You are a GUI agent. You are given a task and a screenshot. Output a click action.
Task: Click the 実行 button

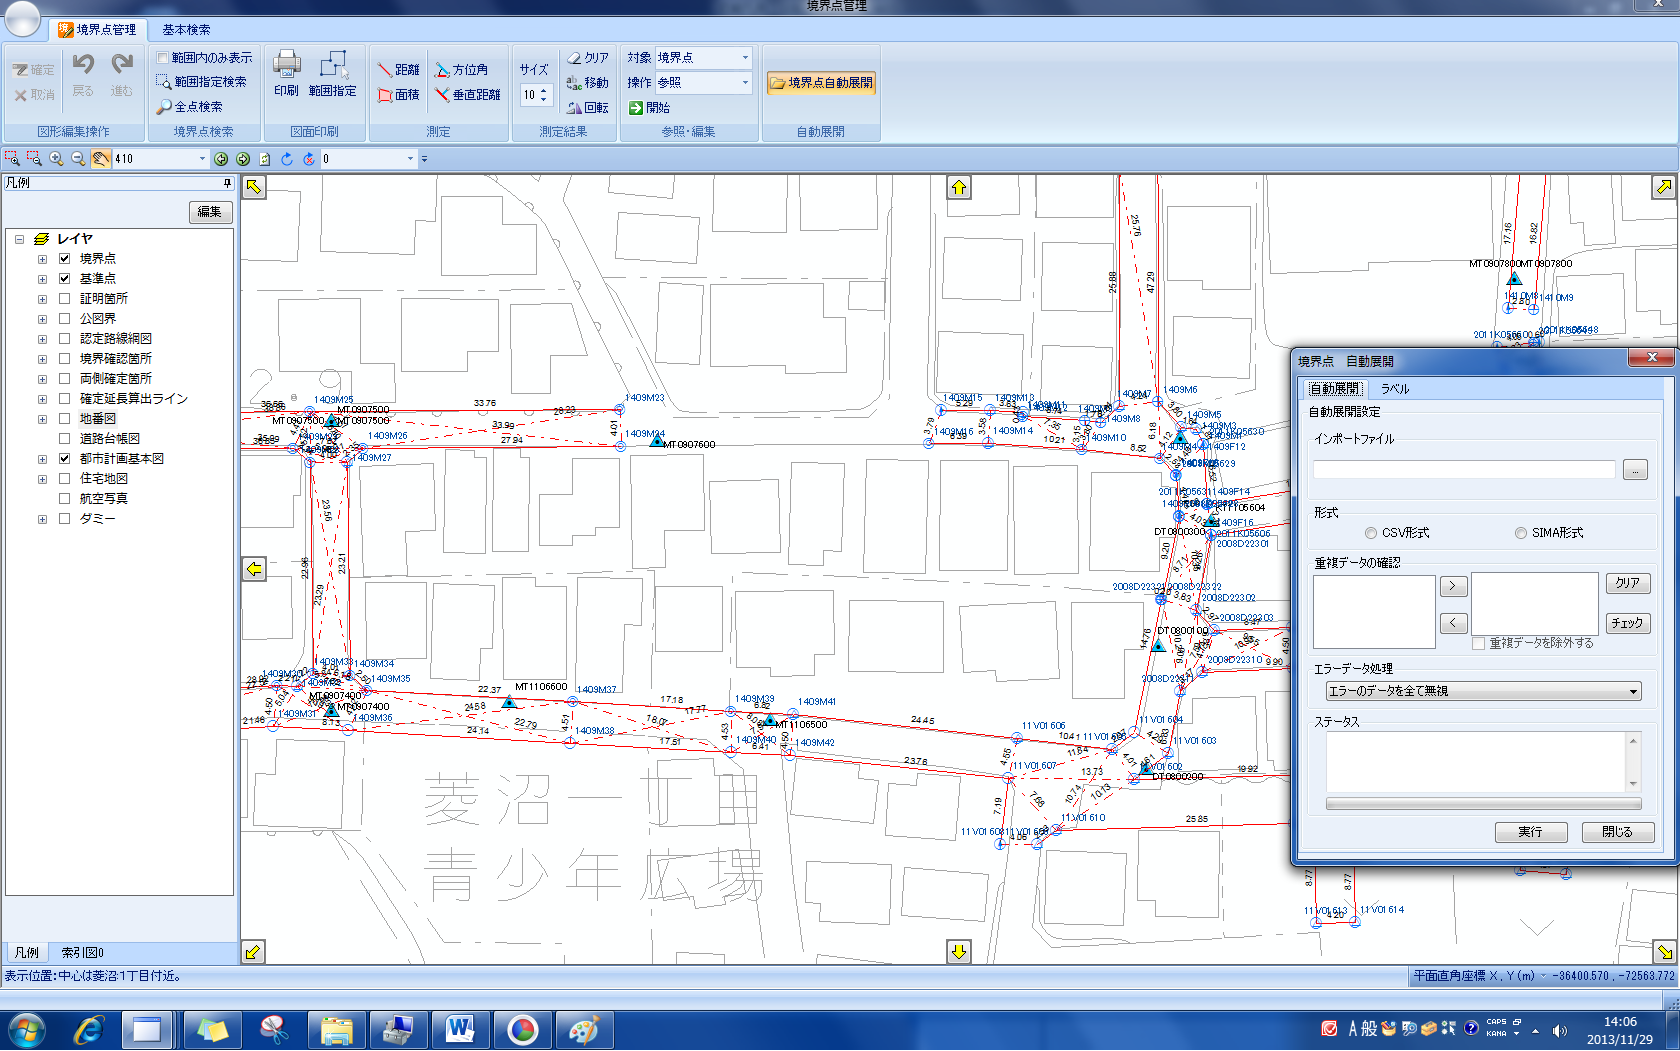point(1530,832)
